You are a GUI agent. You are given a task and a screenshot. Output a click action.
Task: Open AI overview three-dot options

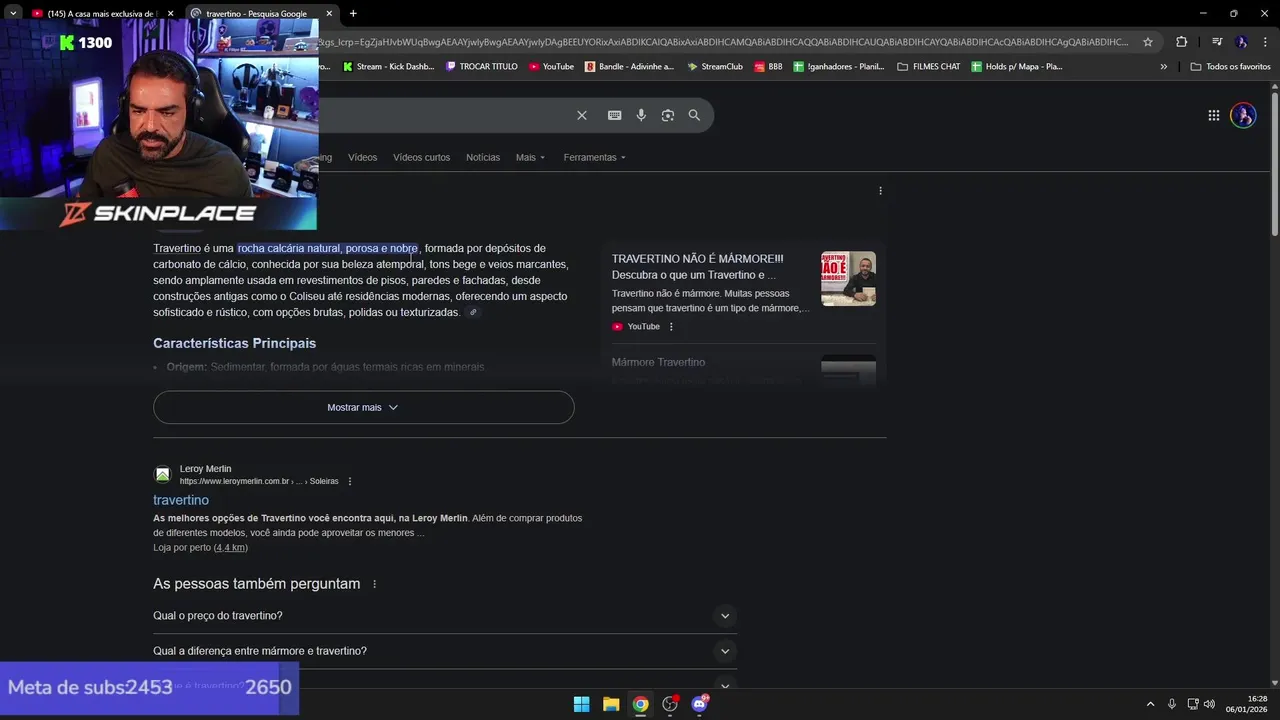pos(880,190)
